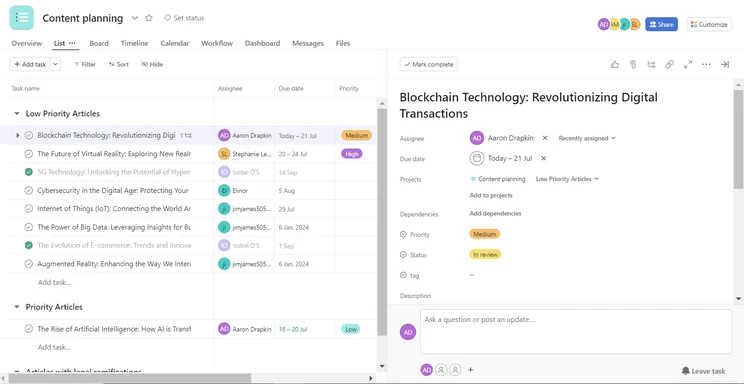This screenshot has height=384, width=744.
Task: Switch to the Dashboard tab
Action: point(262,43)
